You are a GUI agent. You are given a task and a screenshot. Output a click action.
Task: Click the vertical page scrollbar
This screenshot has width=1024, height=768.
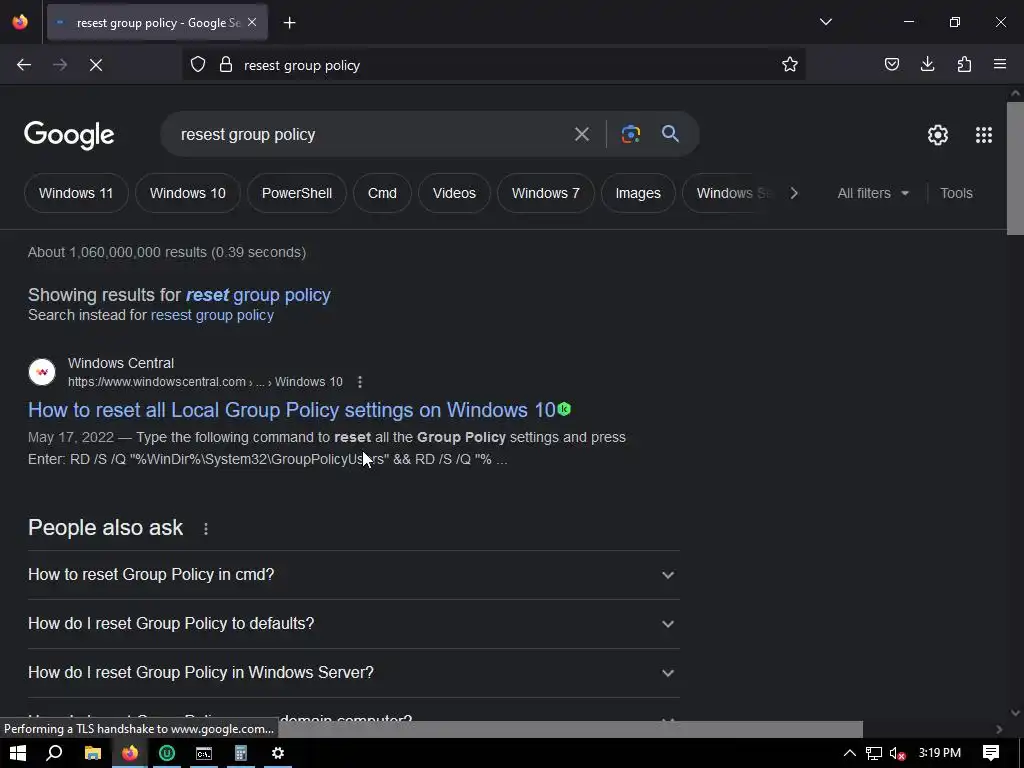[x=1015, y=168]
